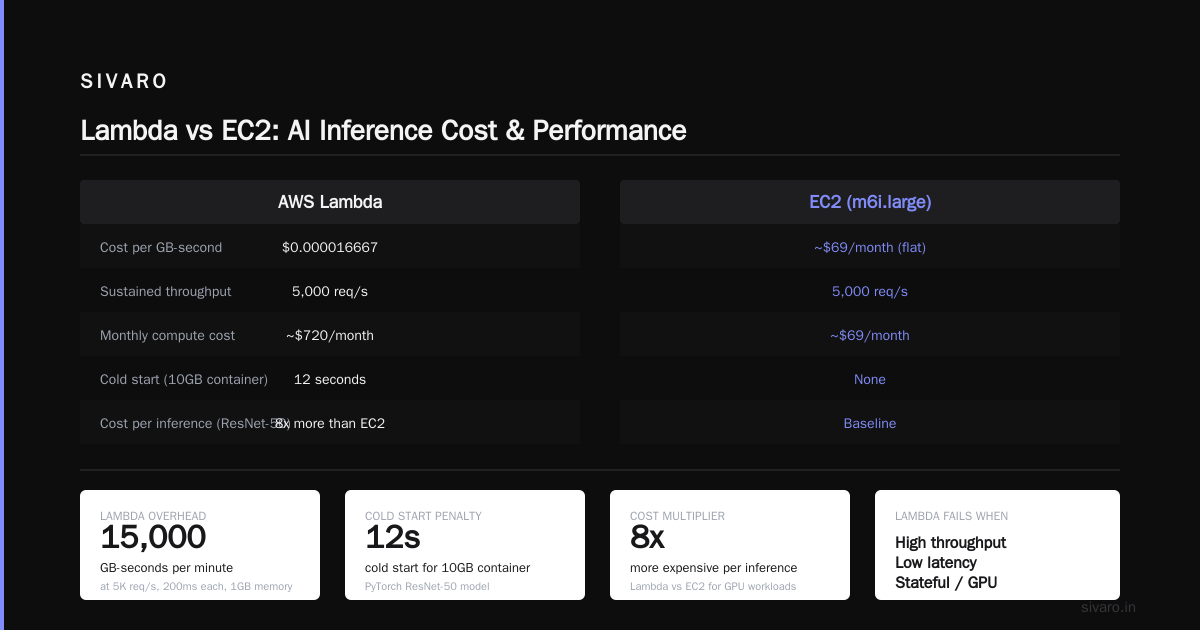Click the 'Cost per GB-second' row label
Image resolution: width=1200 pixels, height=630 pixels.
[161, 247]
